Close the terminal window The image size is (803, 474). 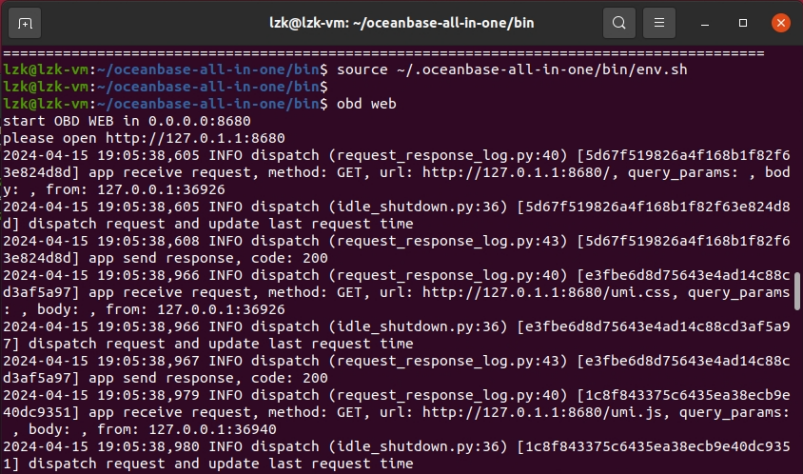pos(780,23)
